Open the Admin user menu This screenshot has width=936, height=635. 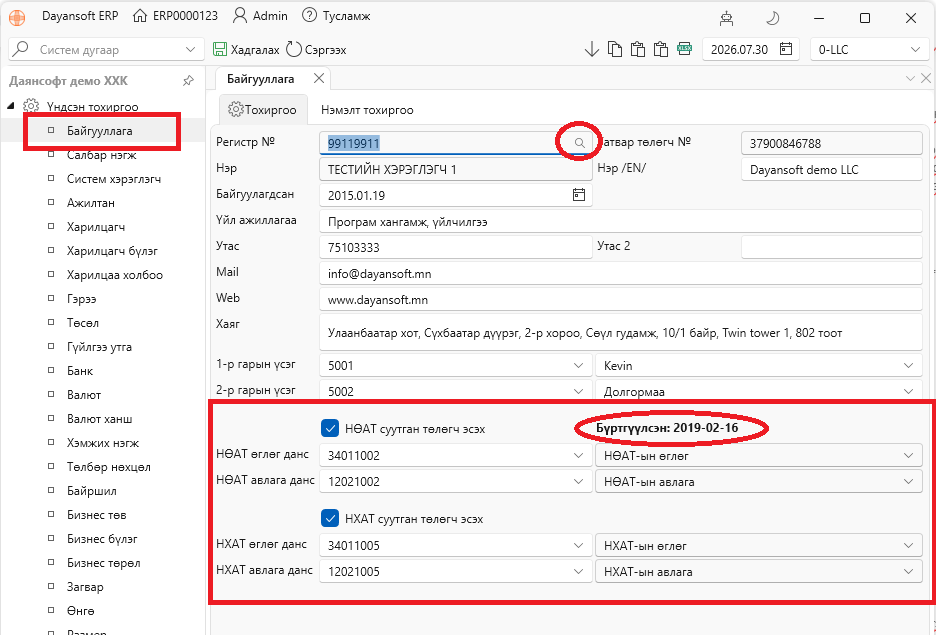pos(260,16)
